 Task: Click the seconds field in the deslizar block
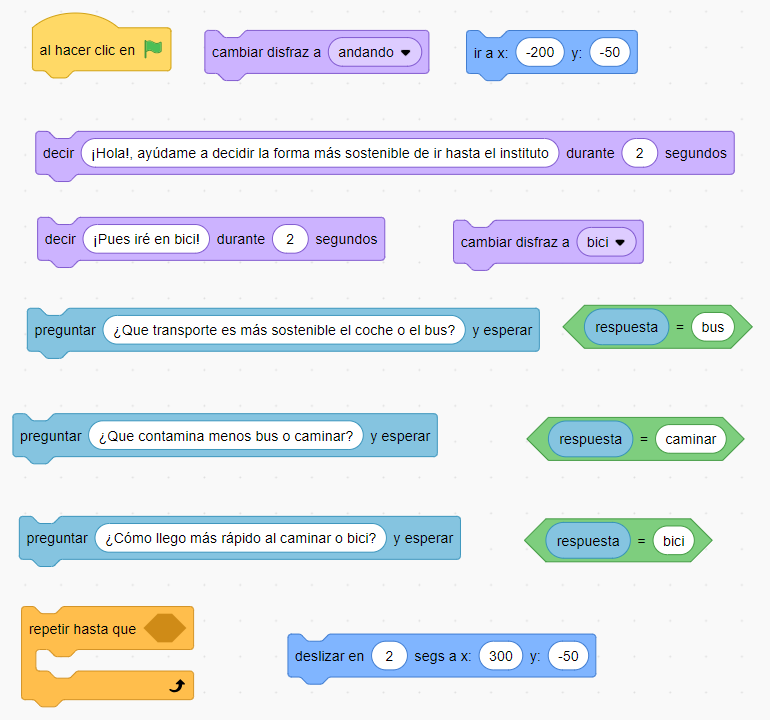pyautogui.click(x=388, y=656)
